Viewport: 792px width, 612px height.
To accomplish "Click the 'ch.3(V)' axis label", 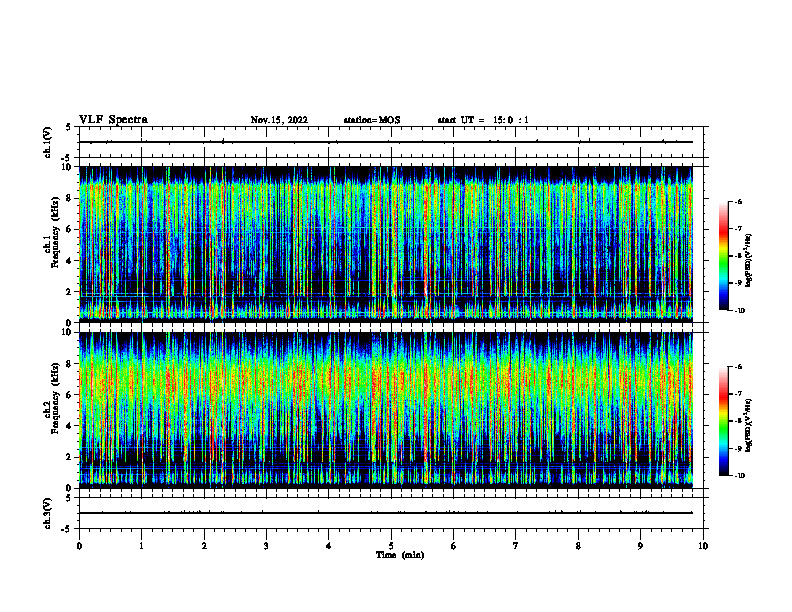I will pyautogui.click(x=48, y=513).
